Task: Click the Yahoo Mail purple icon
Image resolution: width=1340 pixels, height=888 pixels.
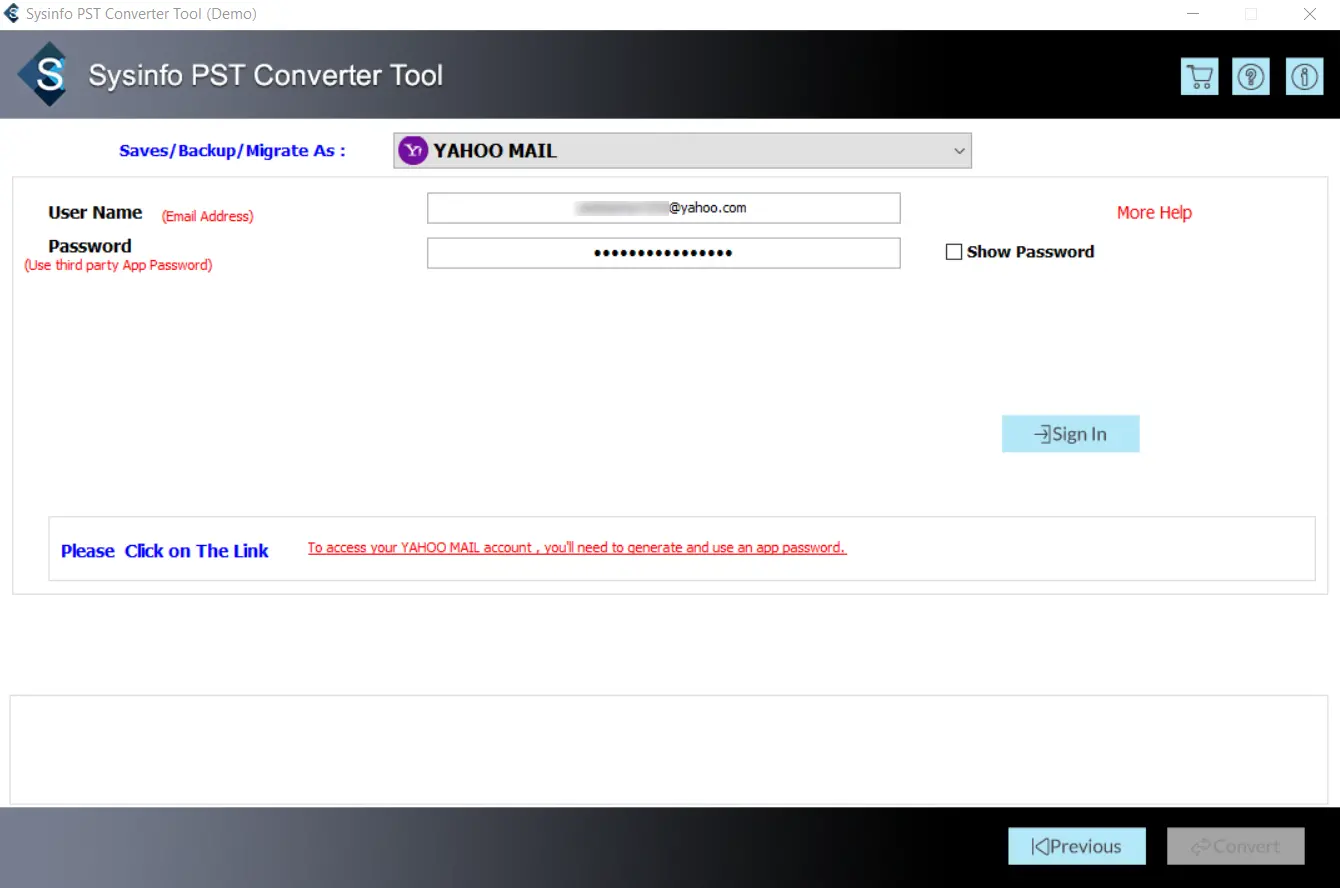Action: click(413, 151)
